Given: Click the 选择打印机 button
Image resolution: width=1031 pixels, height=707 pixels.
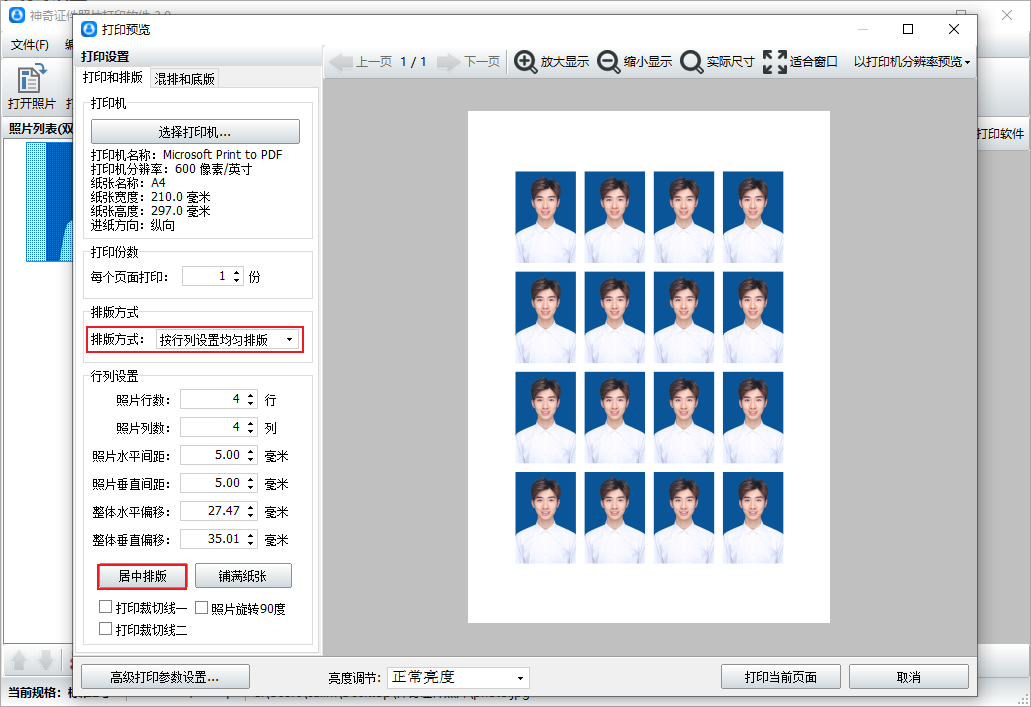Looking at the screenshot, I should (195, 132).
